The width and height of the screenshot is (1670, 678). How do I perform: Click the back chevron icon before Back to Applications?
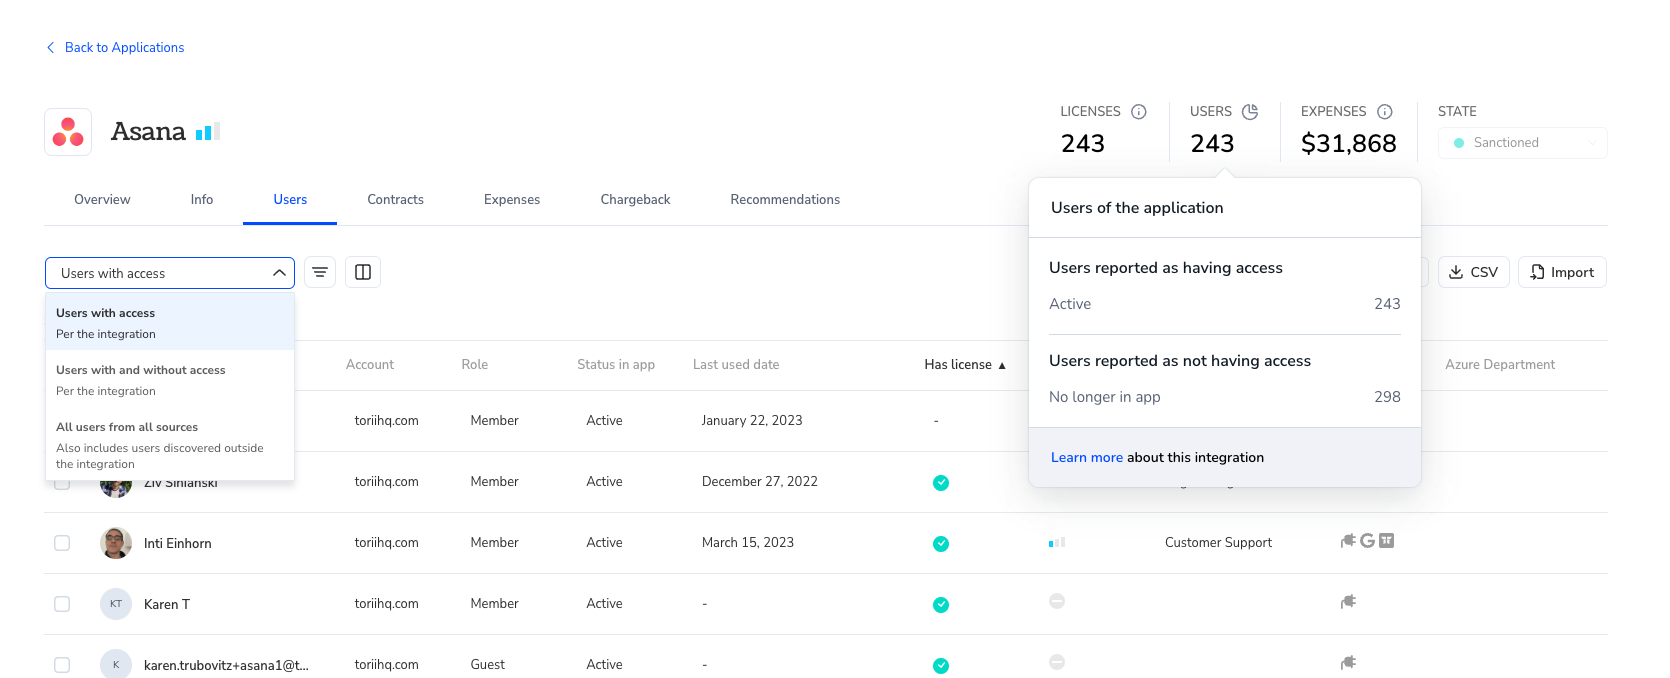tap(51, 48)
